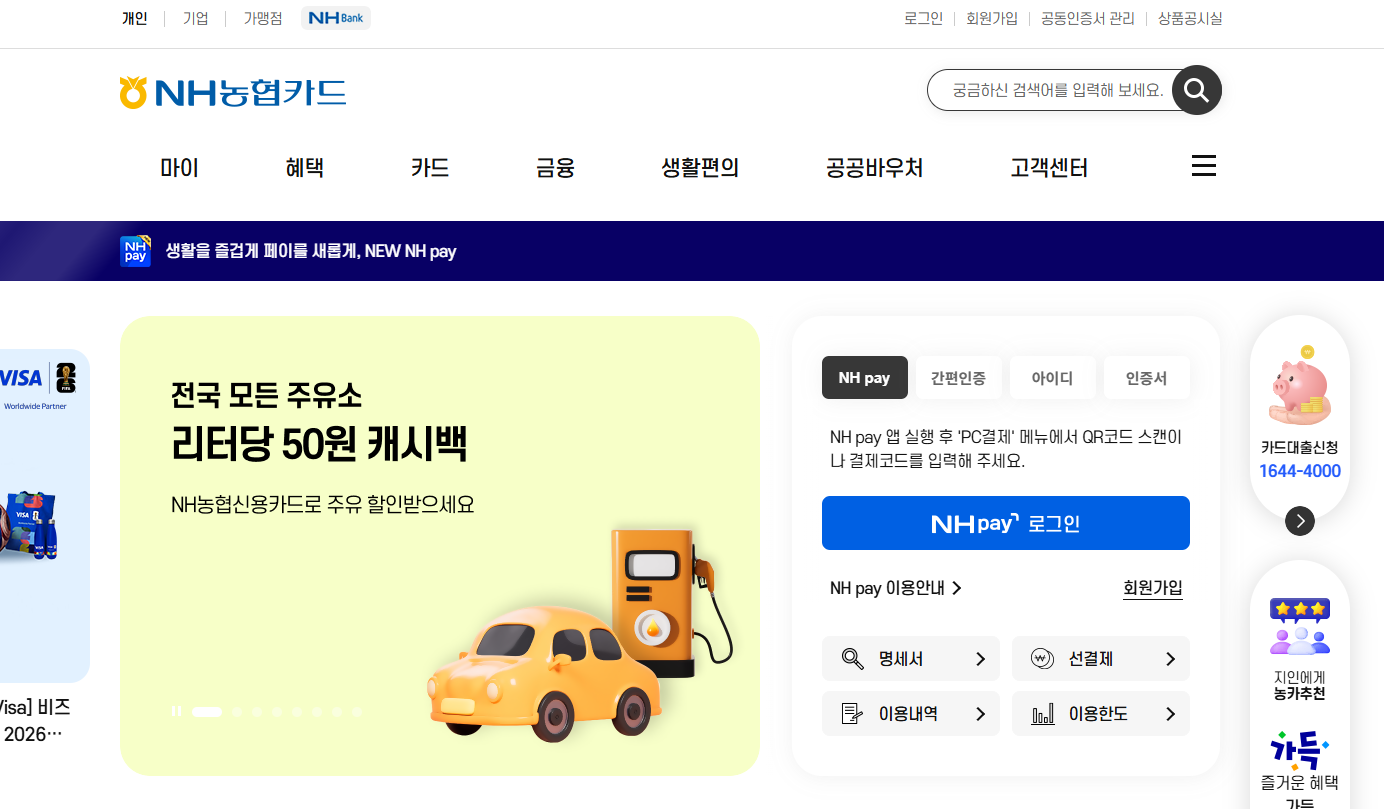Click the 이용한도 bar chart icon
1384x809 pixels.
coord(1042,714)
